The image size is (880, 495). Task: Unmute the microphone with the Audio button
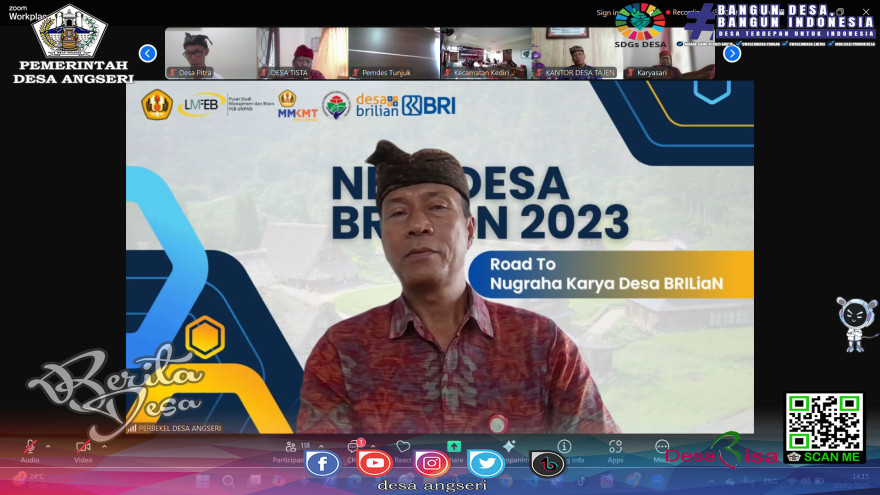pyautogui.click(x=30, y=451)
